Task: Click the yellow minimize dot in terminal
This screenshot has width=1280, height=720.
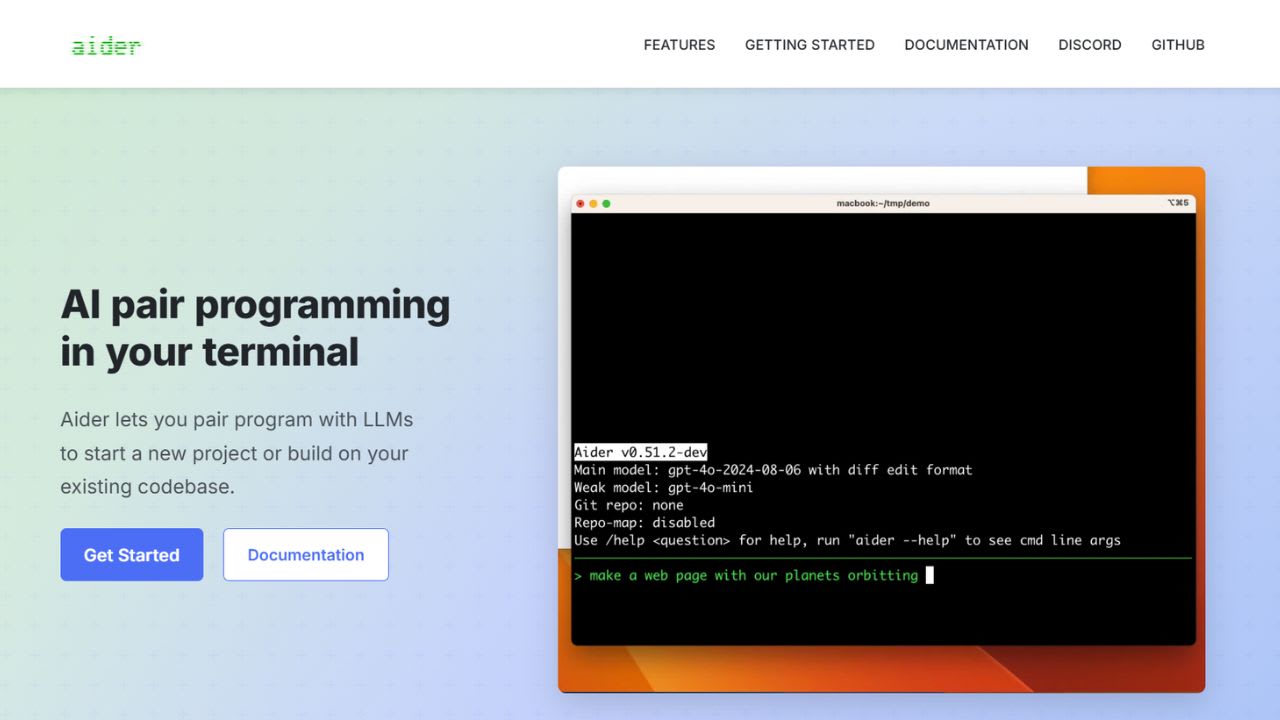Action: [x=593, y=204]
